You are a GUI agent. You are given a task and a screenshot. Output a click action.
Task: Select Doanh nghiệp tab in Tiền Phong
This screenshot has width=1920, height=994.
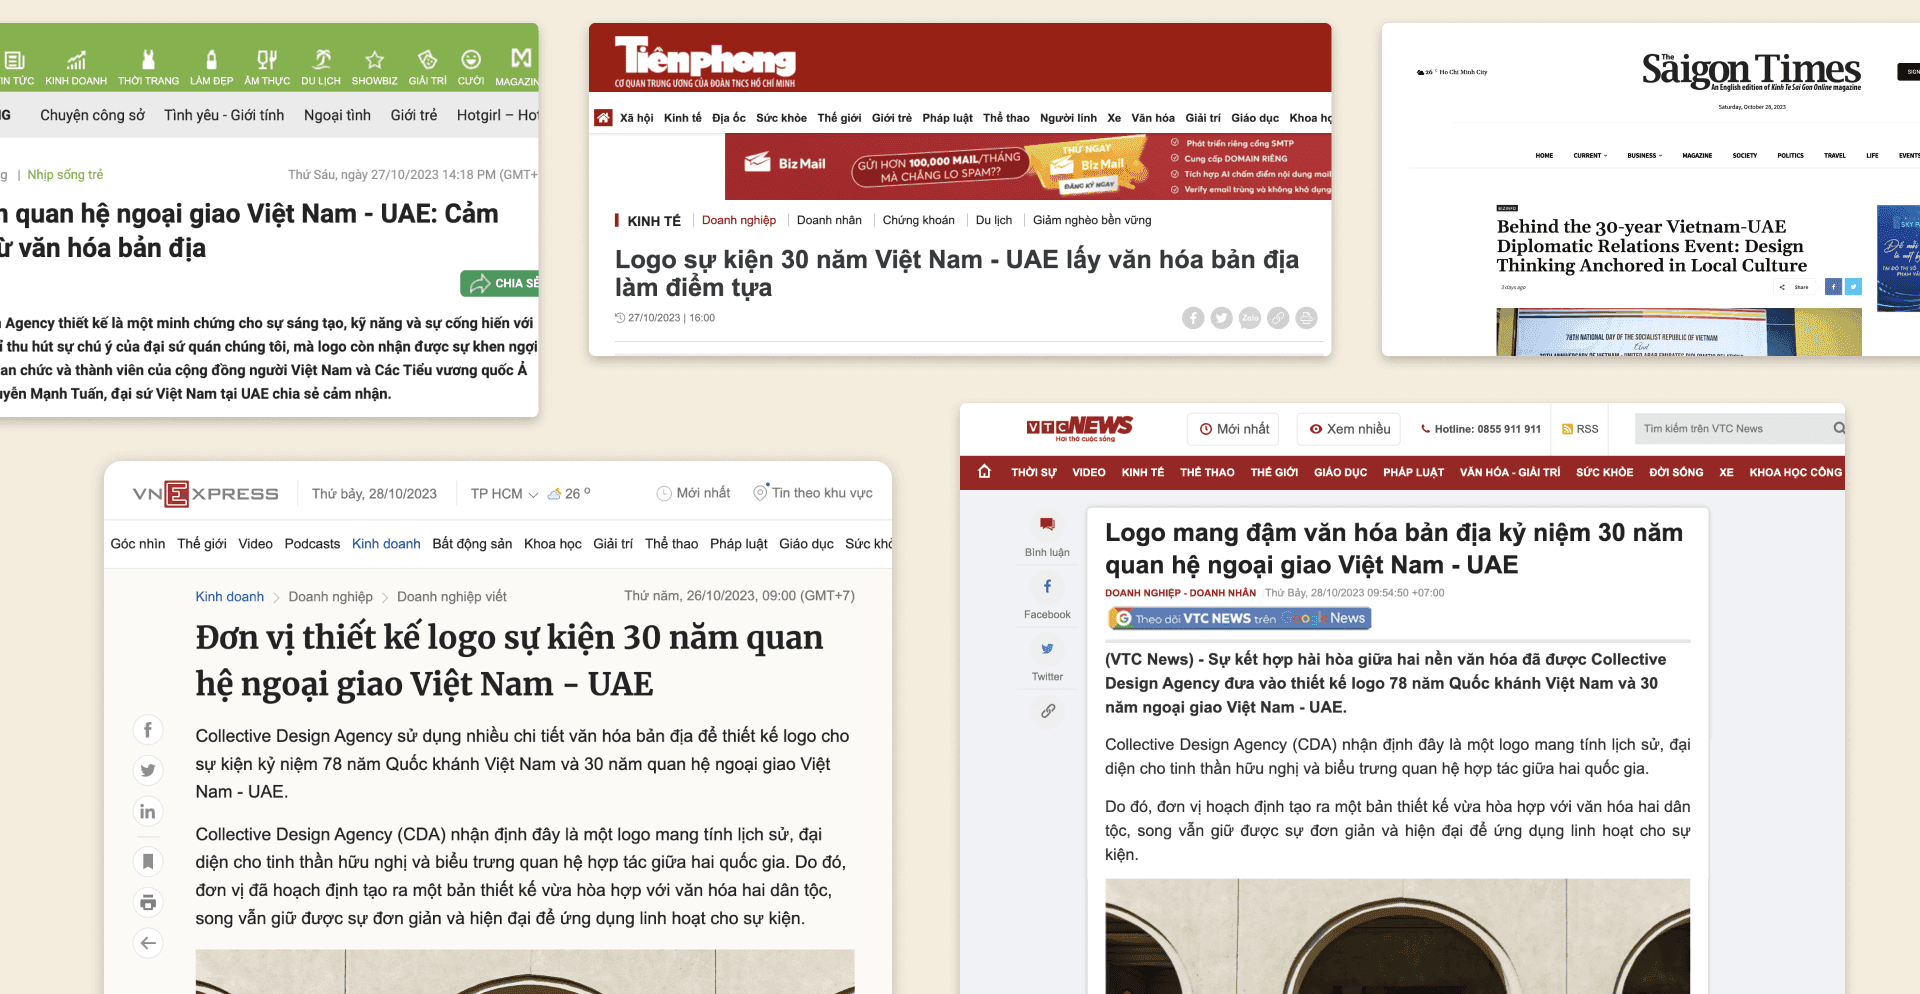pyautogui.click(x=738, y=220)
